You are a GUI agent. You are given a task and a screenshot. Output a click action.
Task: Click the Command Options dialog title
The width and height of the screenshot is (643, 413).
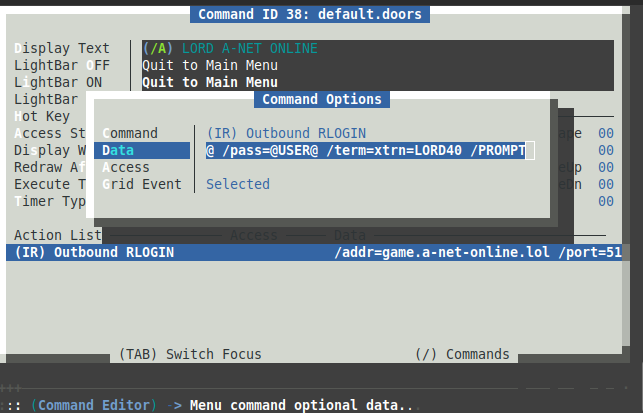322,99
